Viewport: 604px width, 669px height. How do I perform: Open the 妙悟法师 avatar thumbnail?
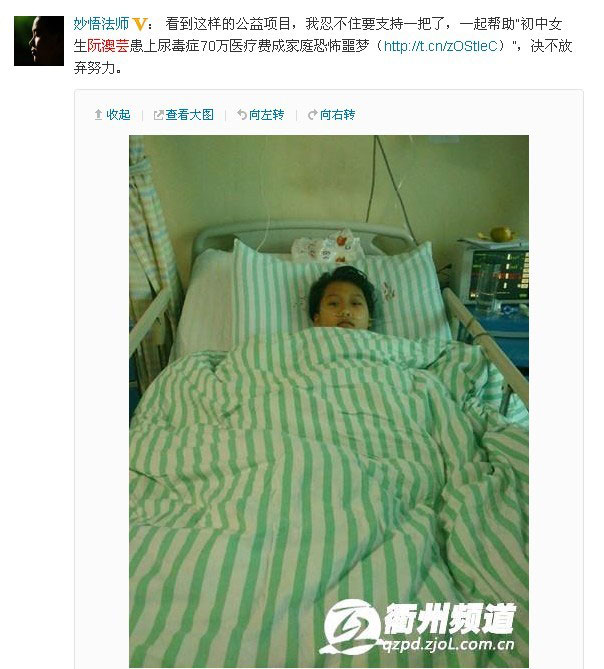39,41
